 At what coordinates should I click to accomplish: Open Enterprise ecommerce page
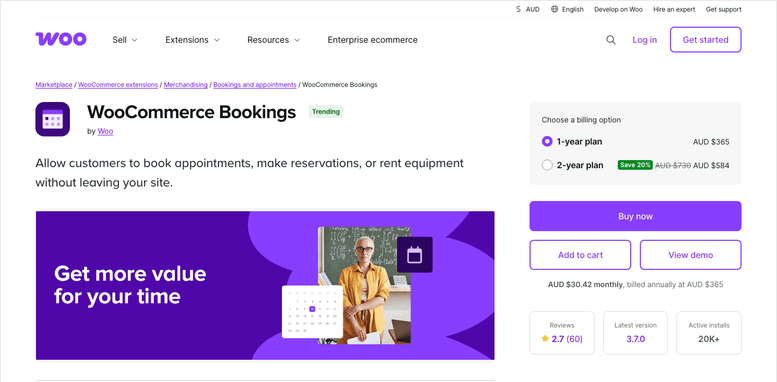pyautogui.click(x=372, y=40)
